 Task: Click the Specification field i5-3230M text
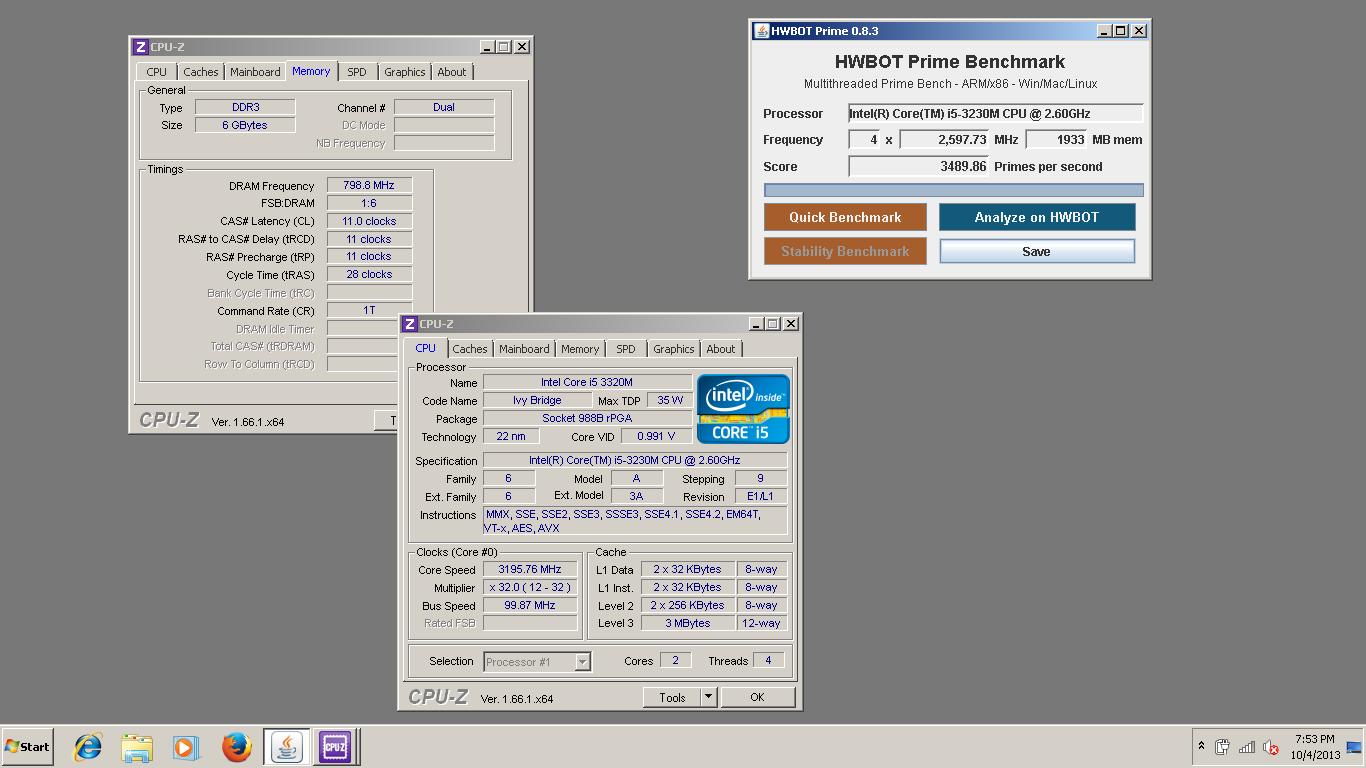click(635, 461)
